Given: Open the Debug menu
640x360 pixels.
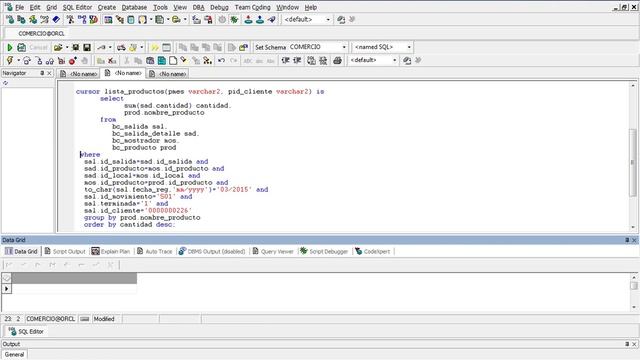Looking at the screenshot, I should point(219,7).
